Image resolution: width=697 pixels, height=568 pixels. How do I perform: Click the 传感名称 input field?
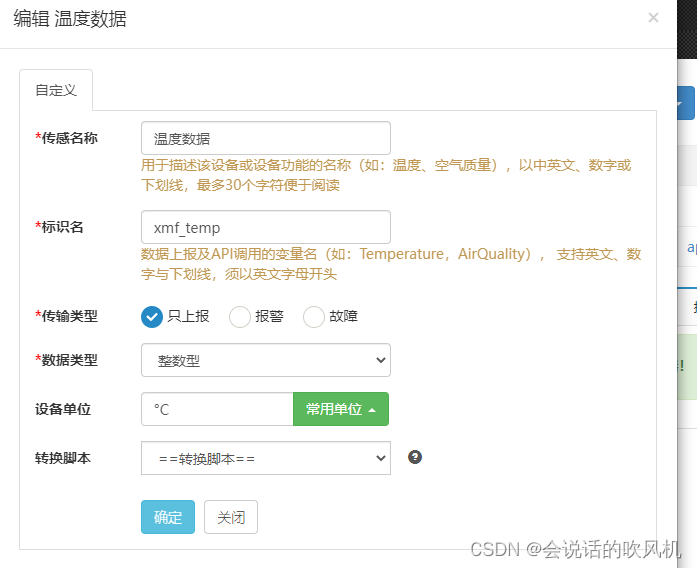point(266,138)
